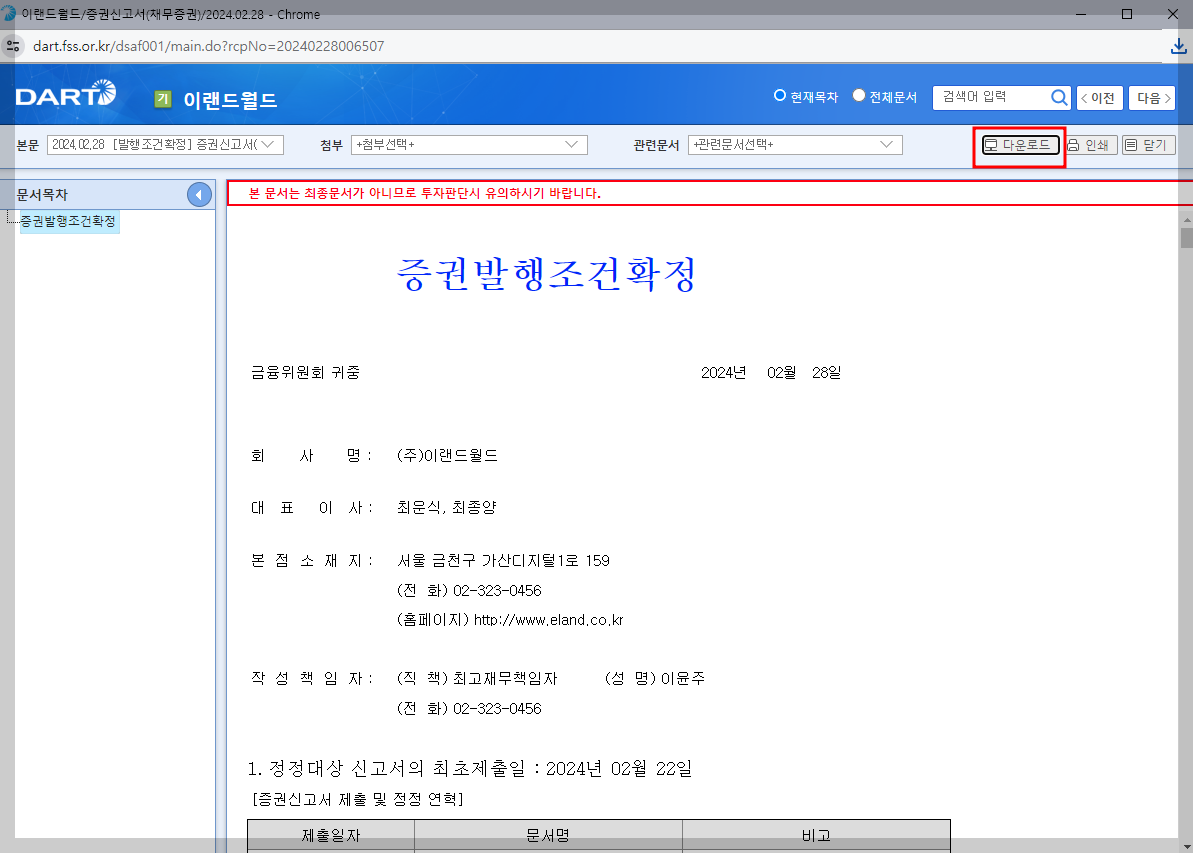Click the http://www.eland.co.kr homepage text
This screenshot has width=1193, height=853.
click(x=549, y=620)
